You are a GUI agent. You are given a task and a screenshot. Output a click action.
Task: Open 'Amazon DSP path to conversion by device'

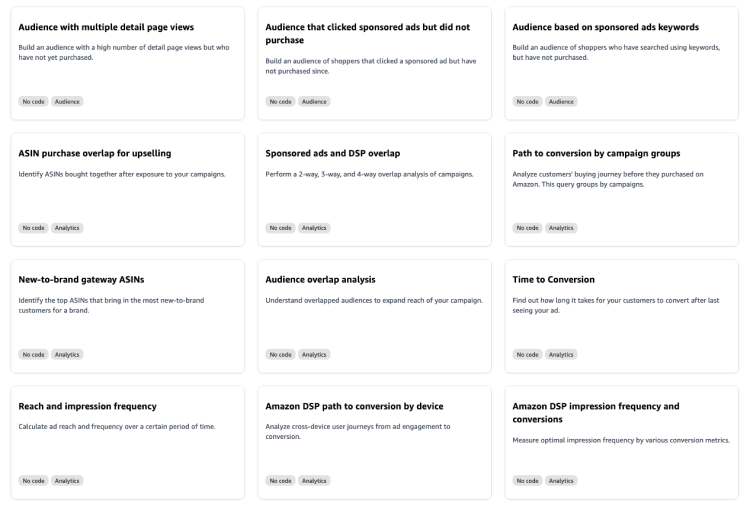(x=354, y=406)
